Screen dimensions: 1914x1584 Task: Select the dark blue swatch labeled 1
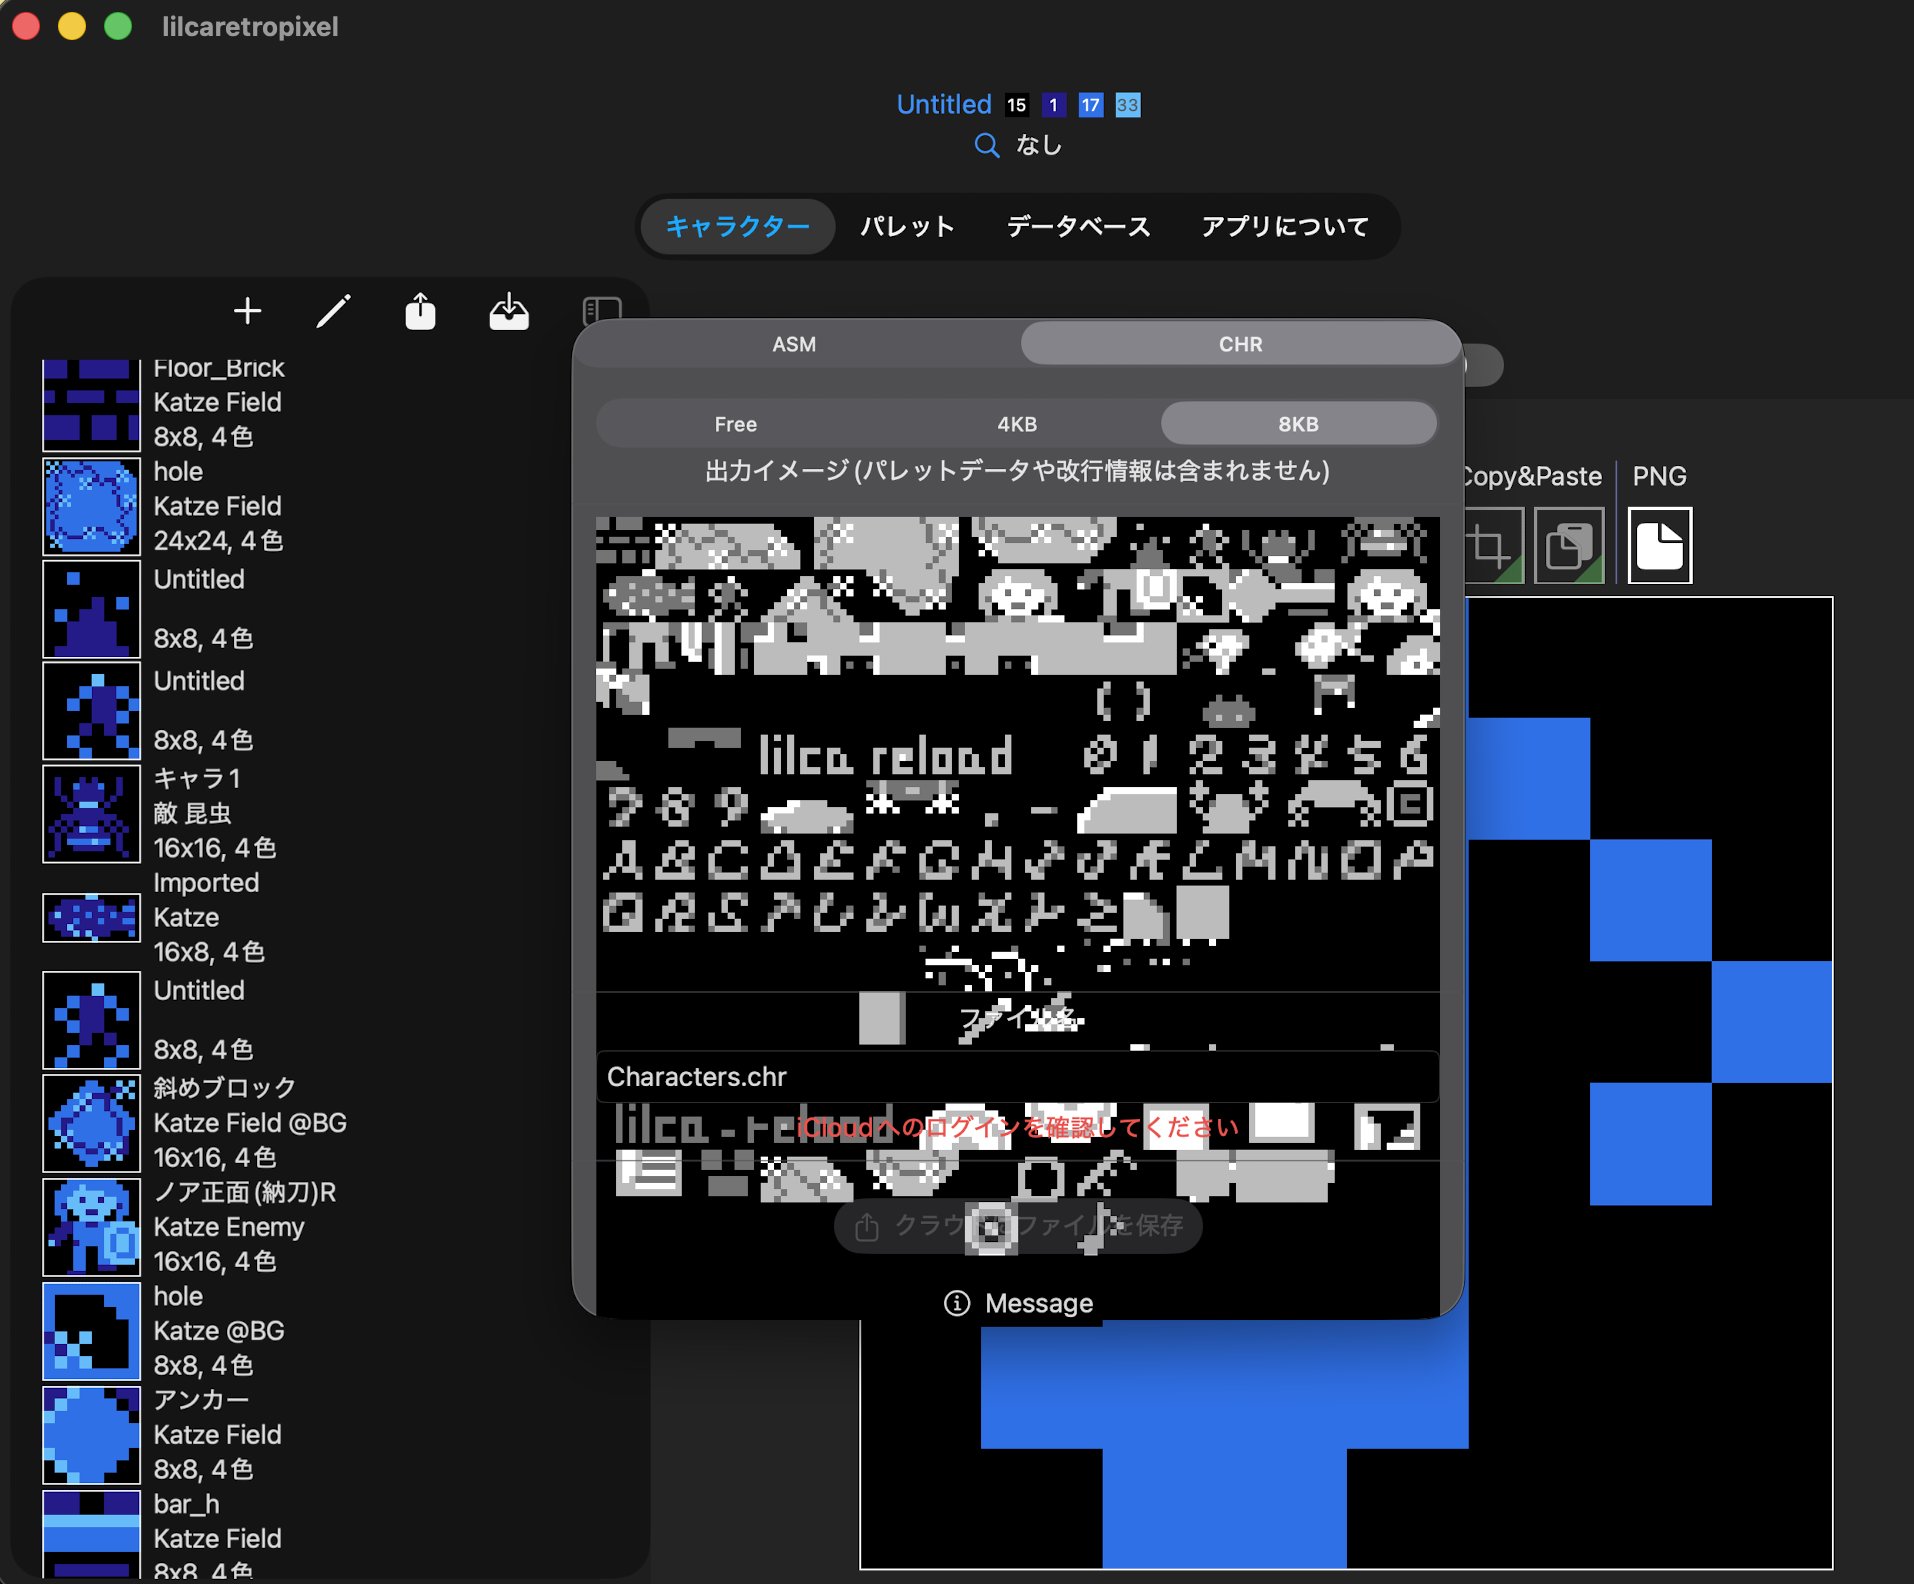1054,105
